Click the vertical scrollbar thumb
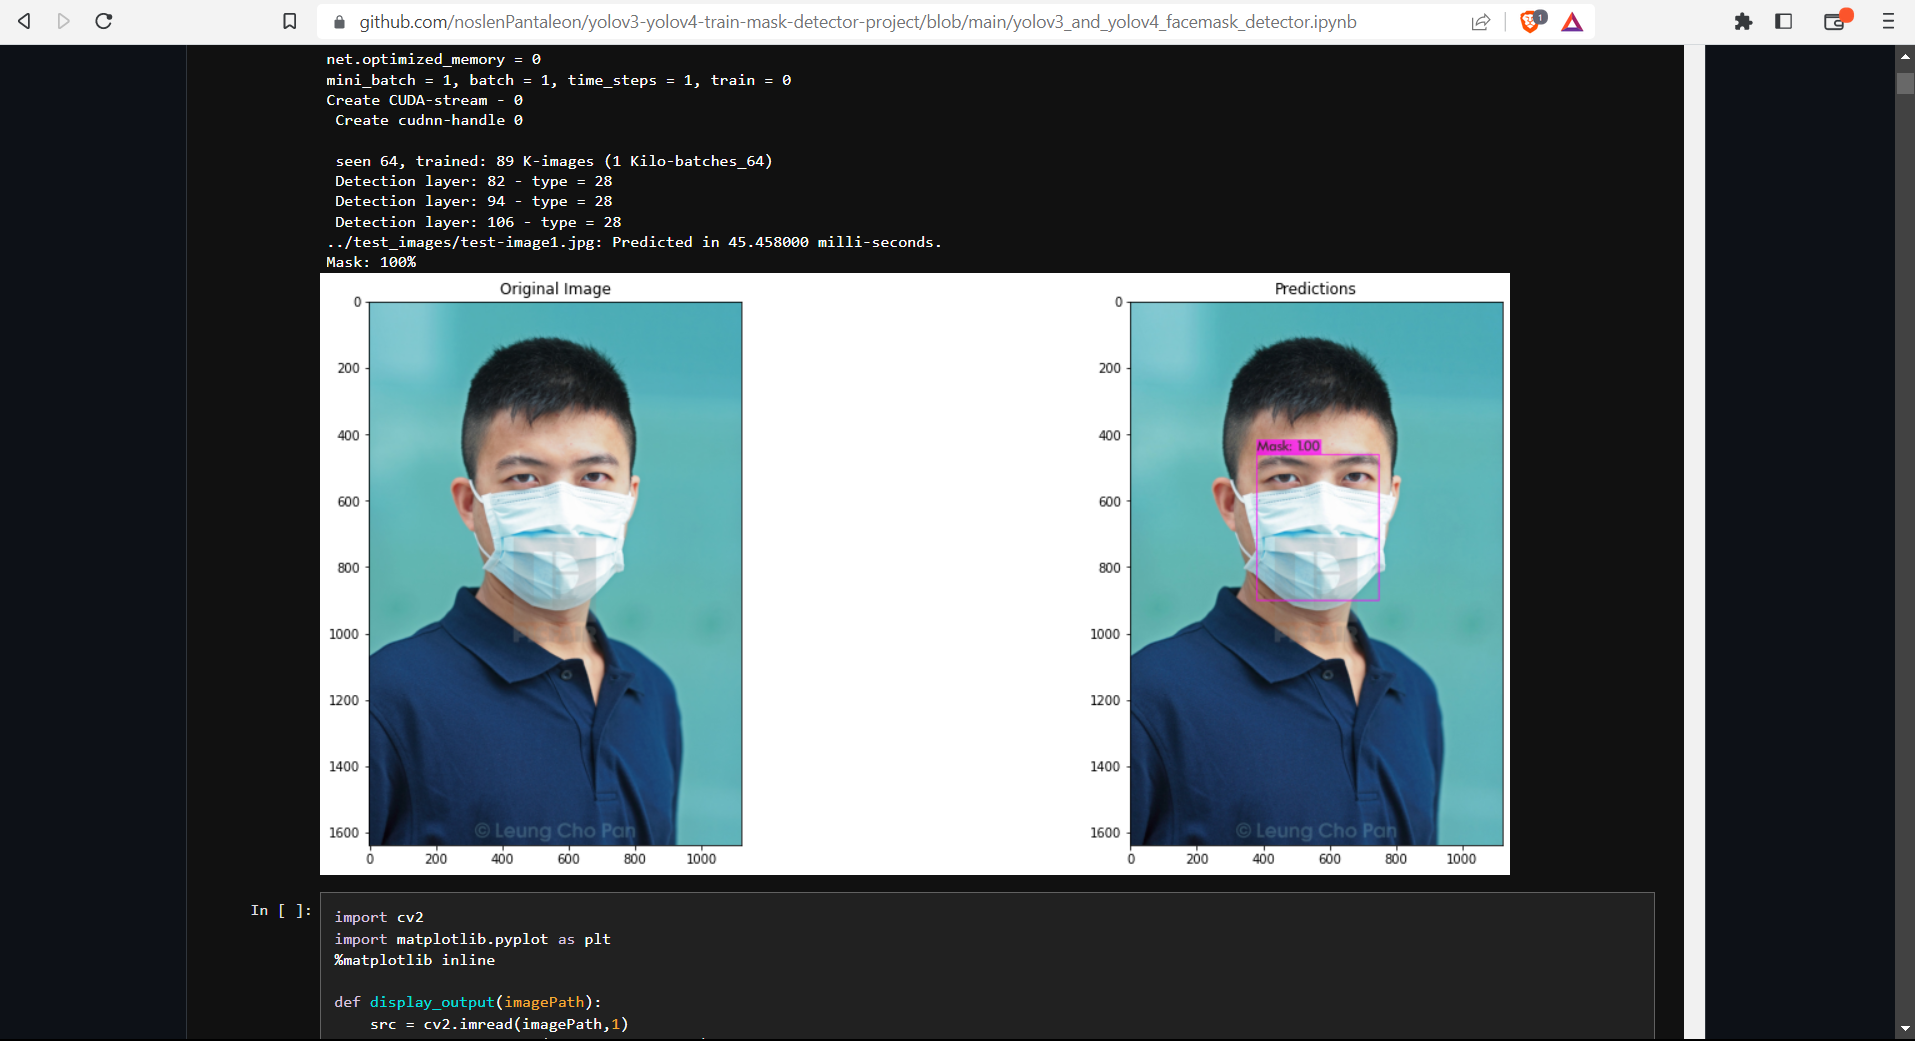 click(x=1905, y=83)
